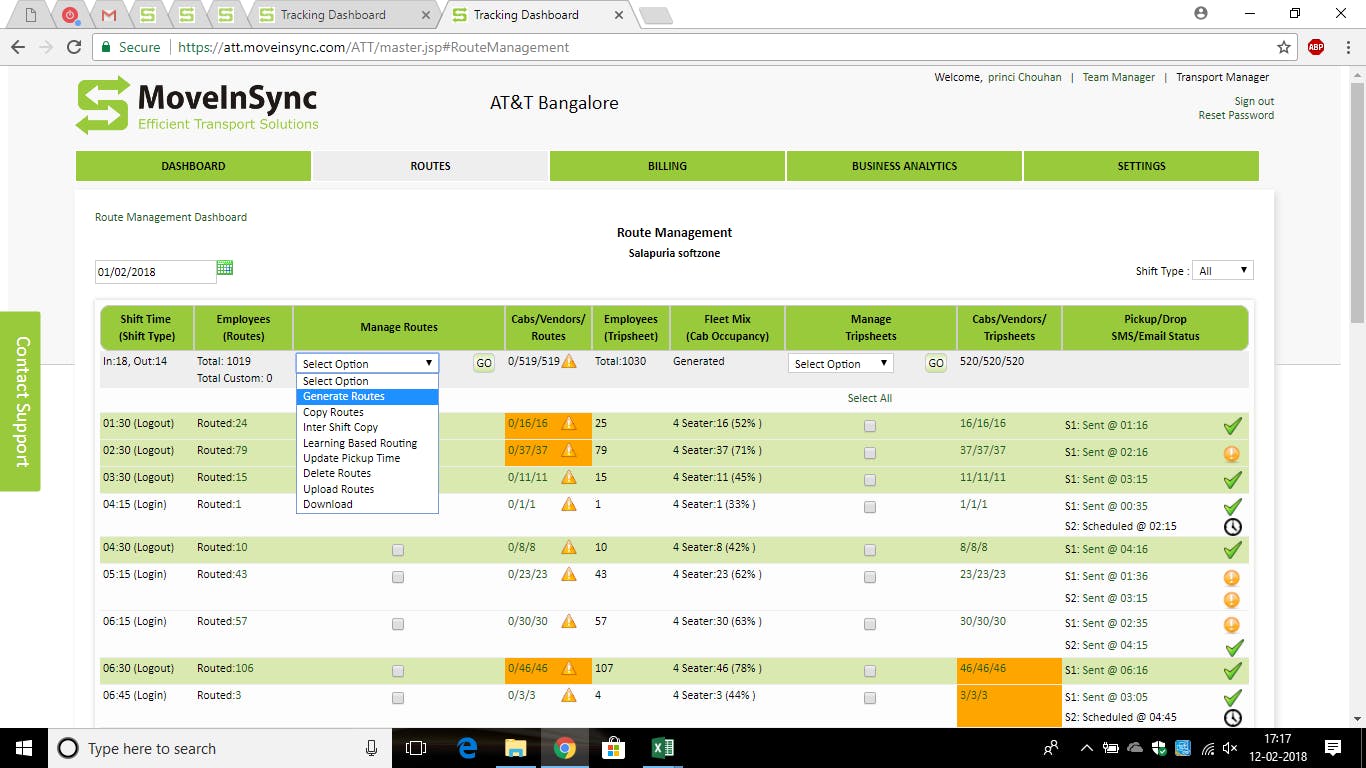Click the ABP adblocker icon in the browser toolbar
The image size is (1366, 768).
[x=1315, y=47]
